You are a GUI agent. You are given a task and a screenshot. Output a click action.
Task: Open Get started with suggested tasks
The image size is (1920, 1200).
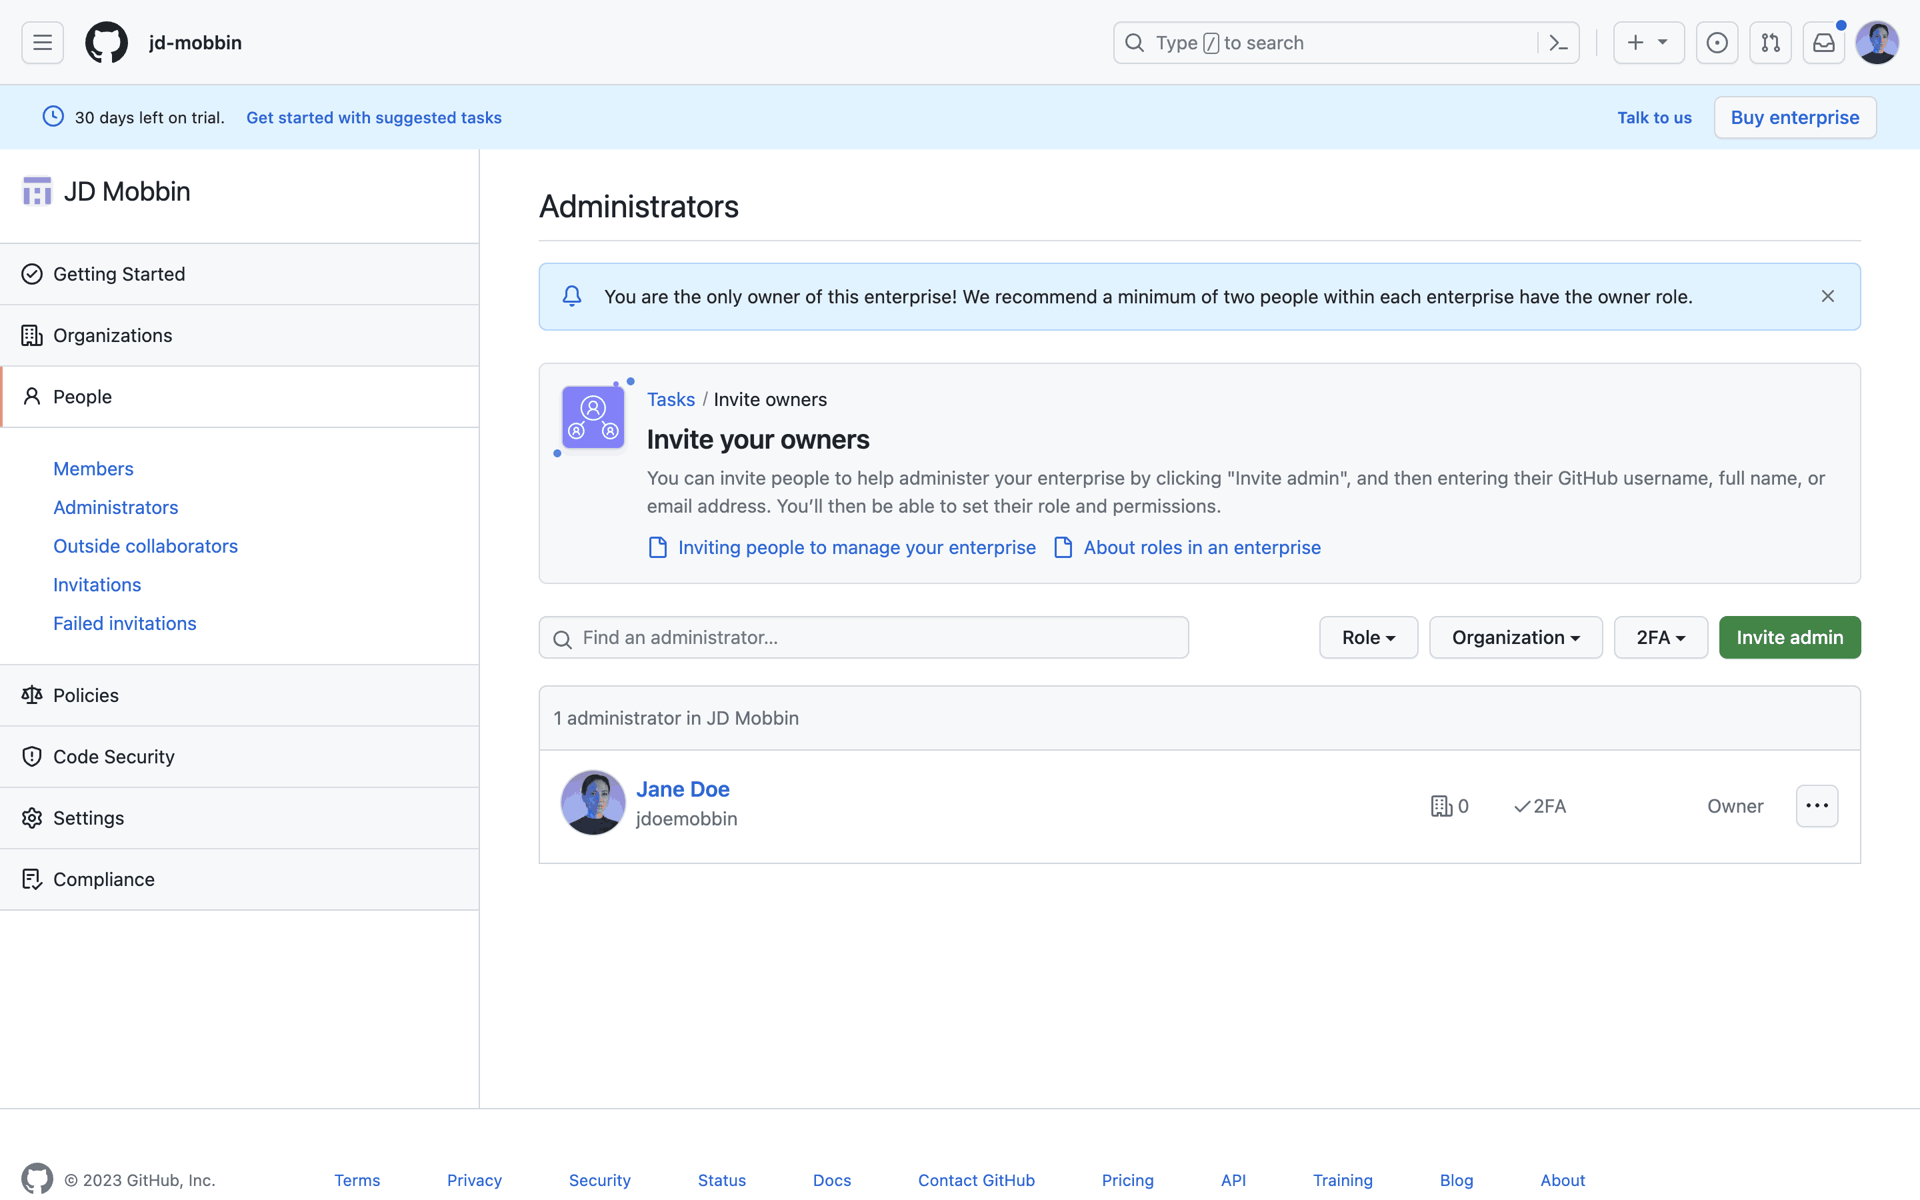pyautogui.click(x=374, y=117)
